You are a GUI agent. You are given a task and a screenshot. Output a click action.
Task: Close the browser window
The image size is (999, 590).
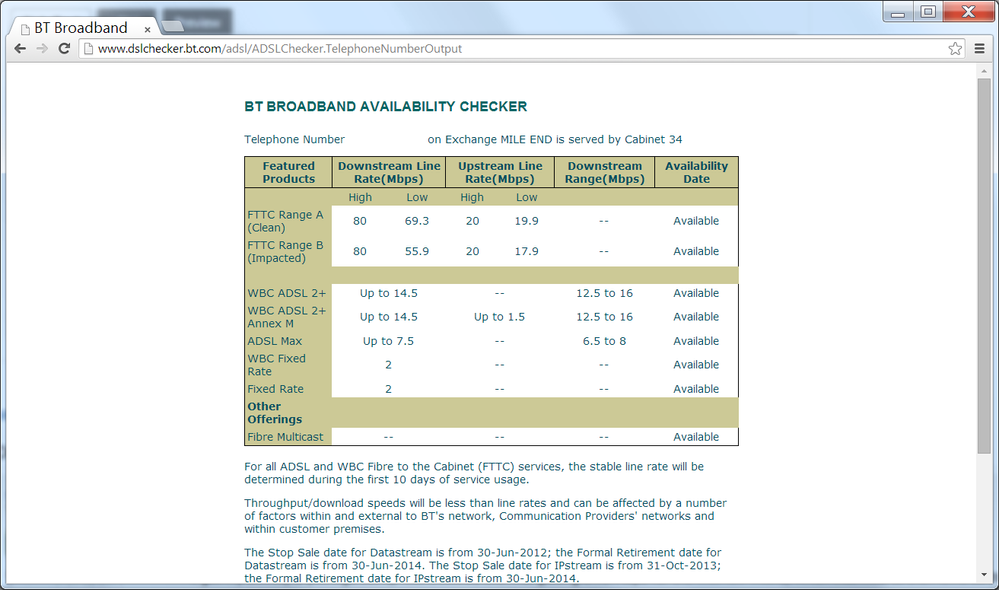[x=968, y=12]
